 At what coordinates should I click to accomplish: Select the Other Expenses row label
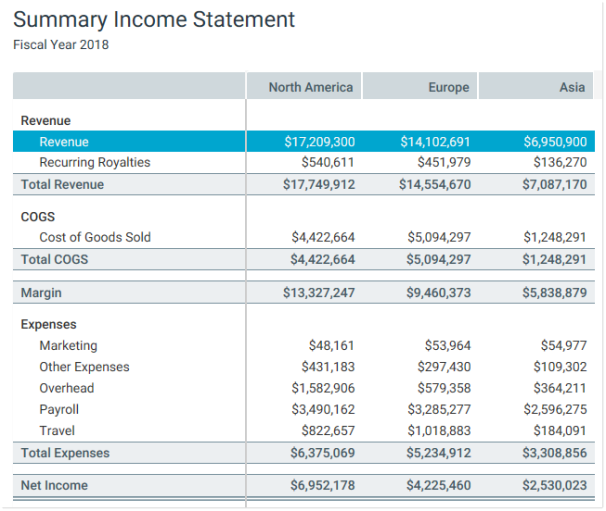[83, 367]
